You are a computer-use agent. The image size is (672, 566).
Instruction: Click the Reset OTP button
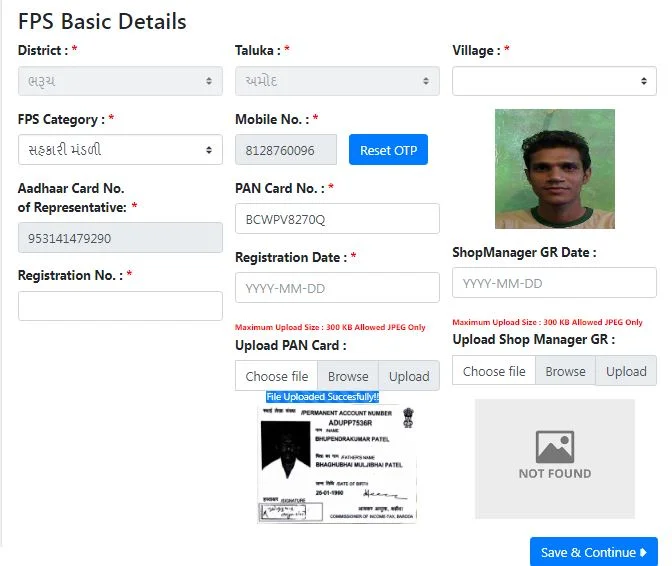click(x=388, y=150)
